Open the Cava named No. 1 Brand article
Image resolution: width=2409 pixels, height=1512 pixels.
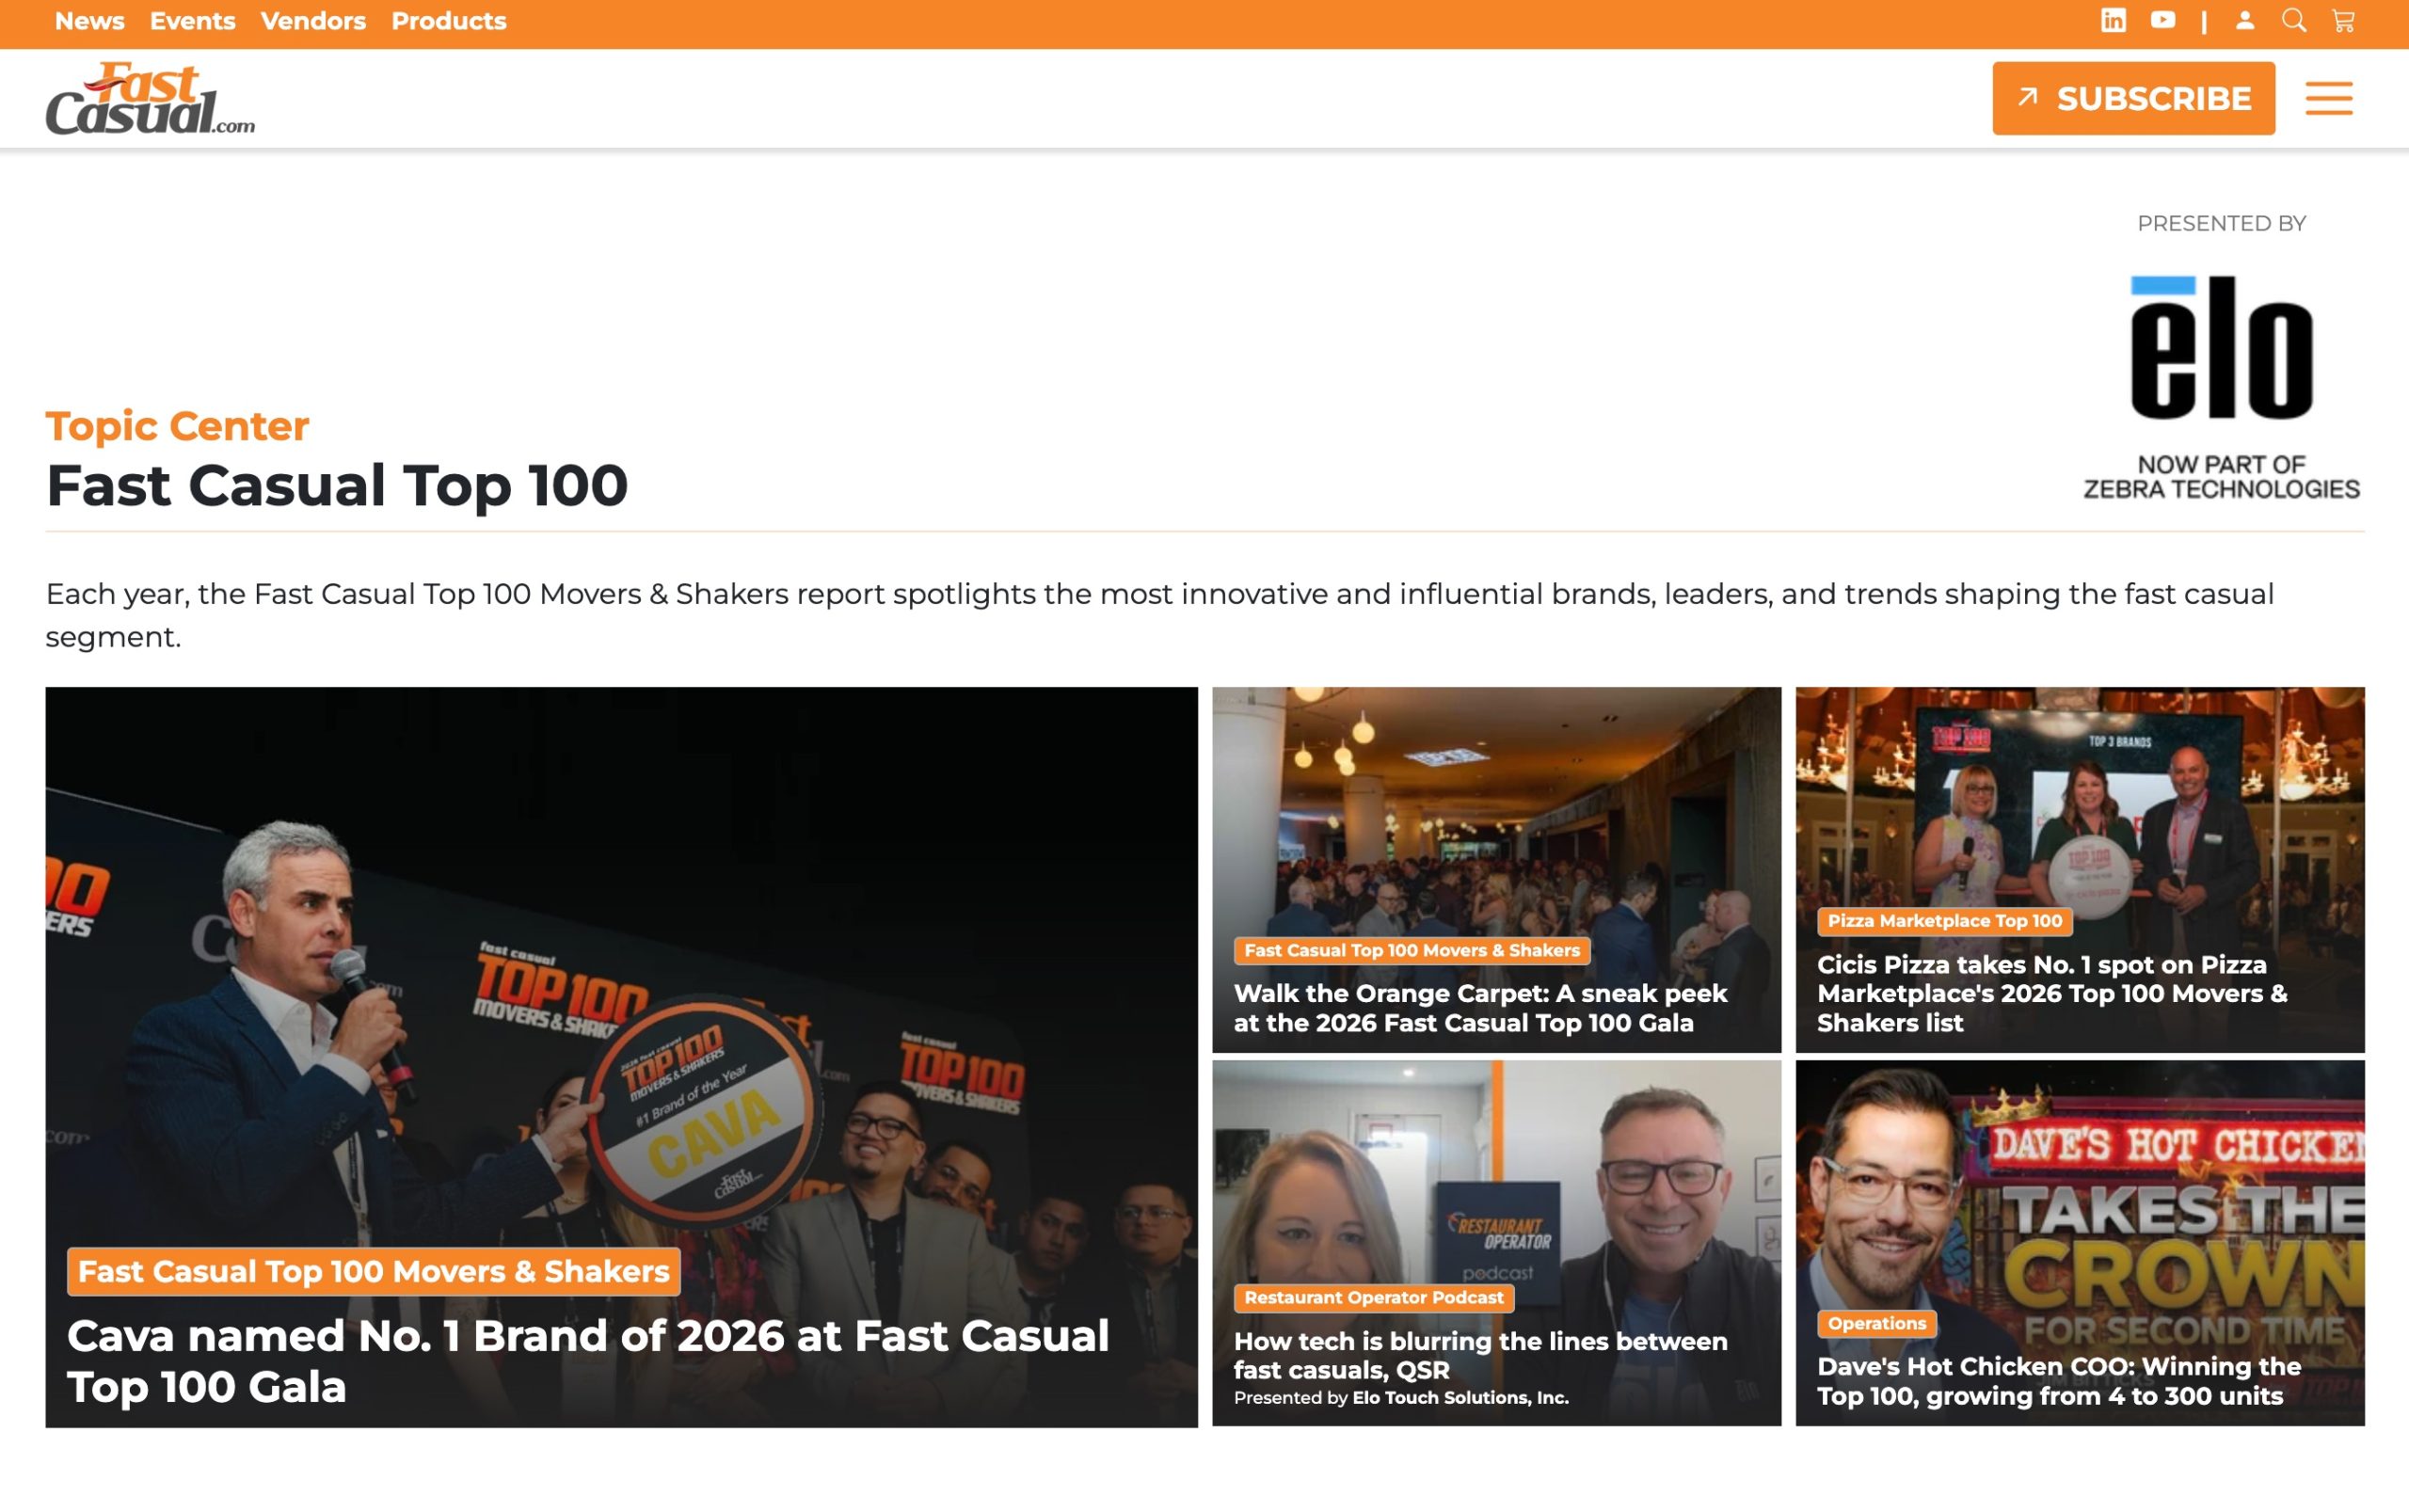click(588, 1361)
